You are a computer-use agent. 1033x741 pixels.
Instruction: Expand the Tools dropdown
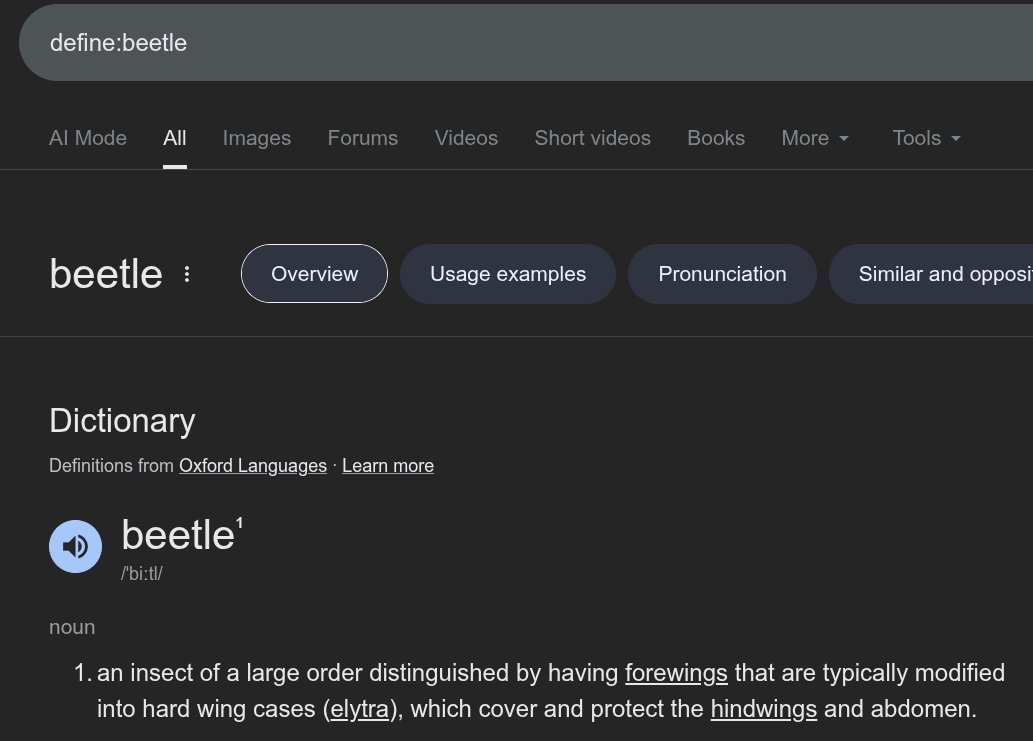coord(926,138)
